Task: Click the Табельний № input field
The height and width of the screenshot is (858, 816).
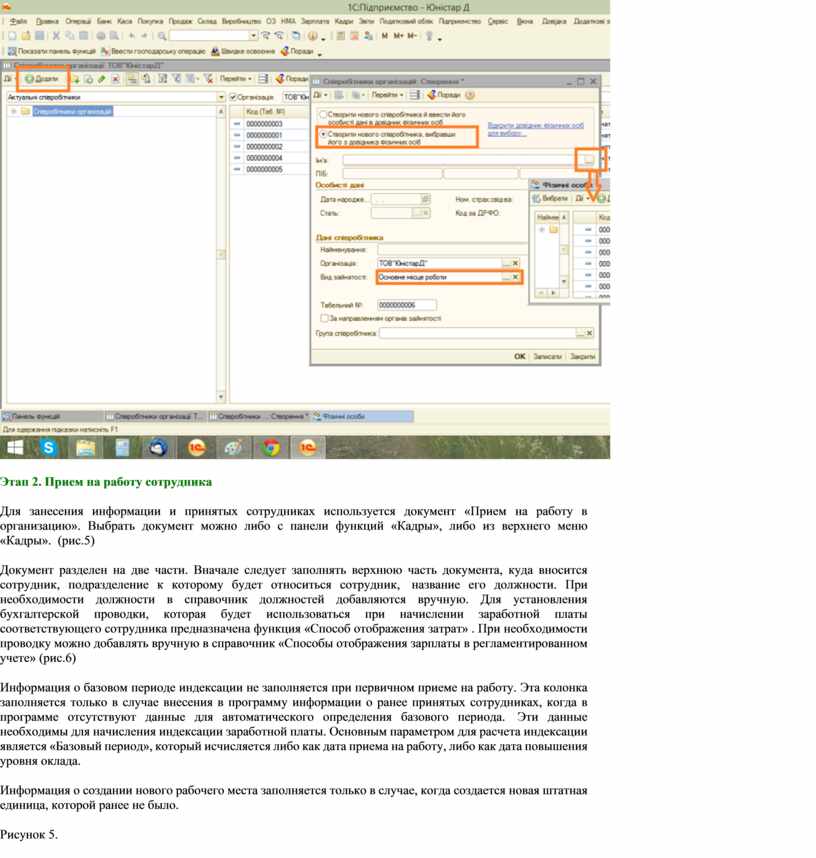Action: click(407, 305)
